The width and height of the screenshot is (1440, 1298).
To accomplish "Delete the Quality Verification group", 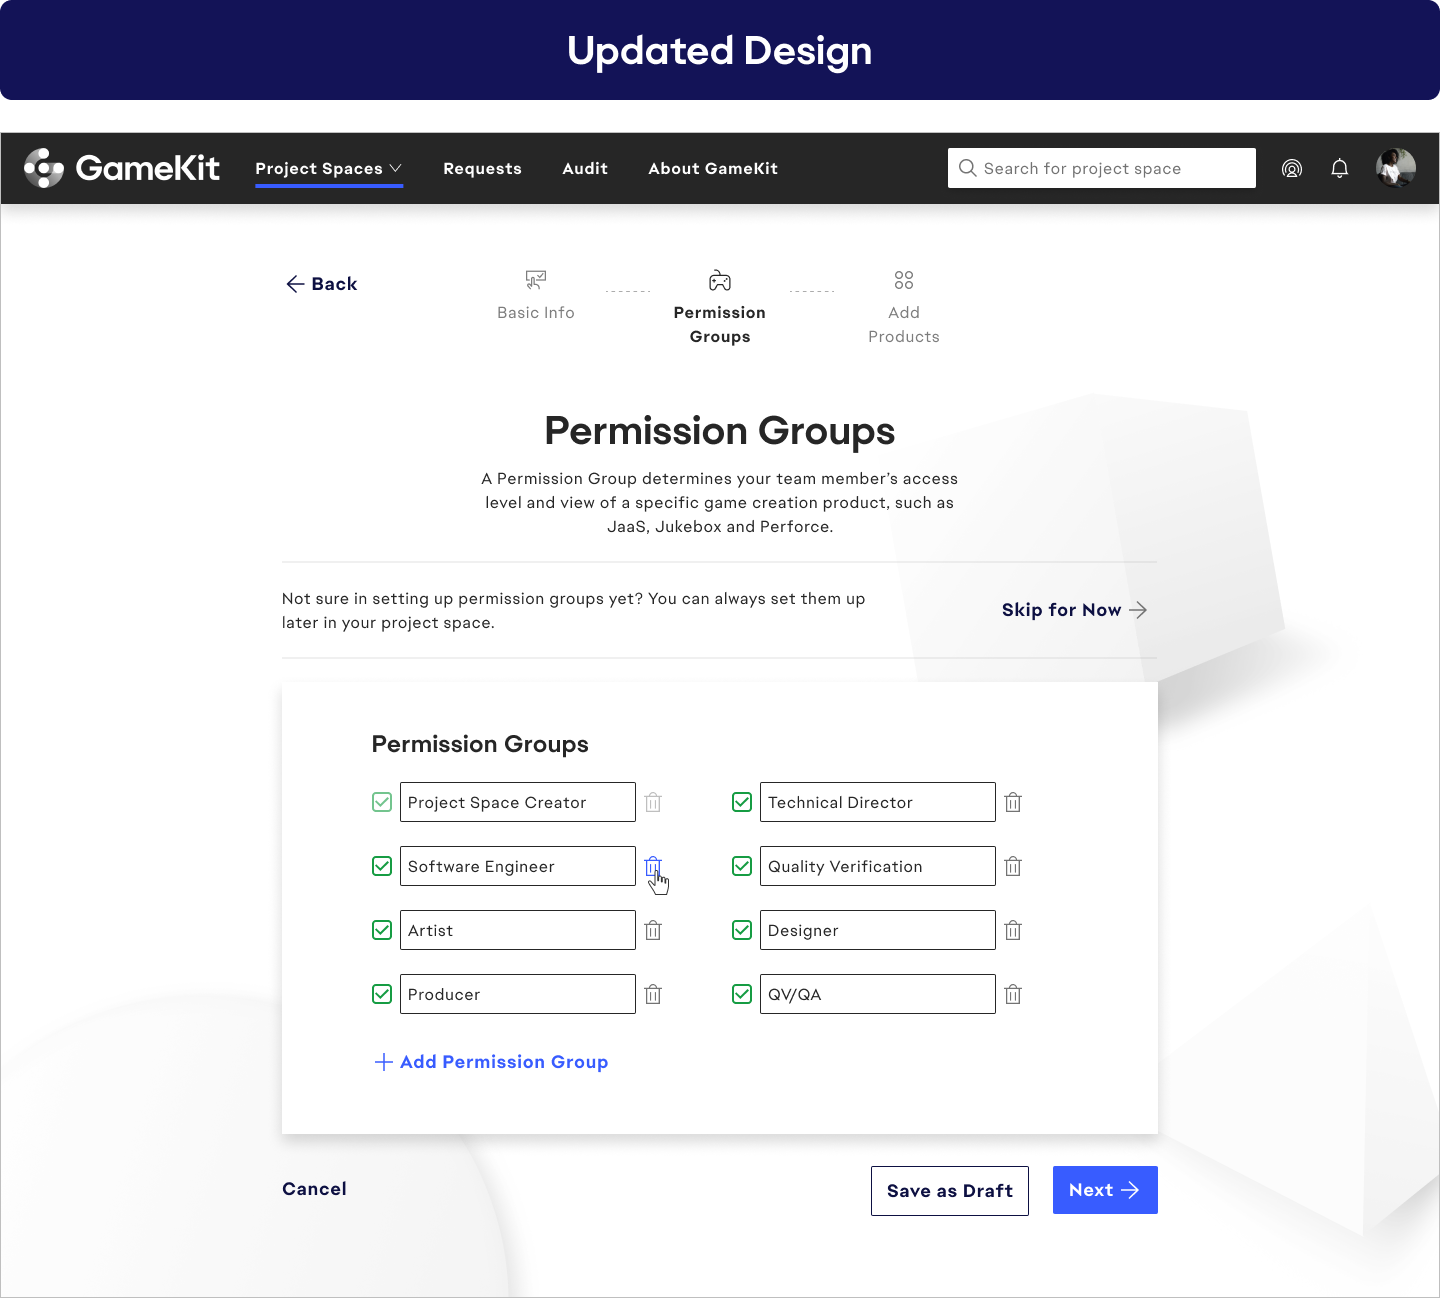I will pyautogui.click(x=1013, y=866).
